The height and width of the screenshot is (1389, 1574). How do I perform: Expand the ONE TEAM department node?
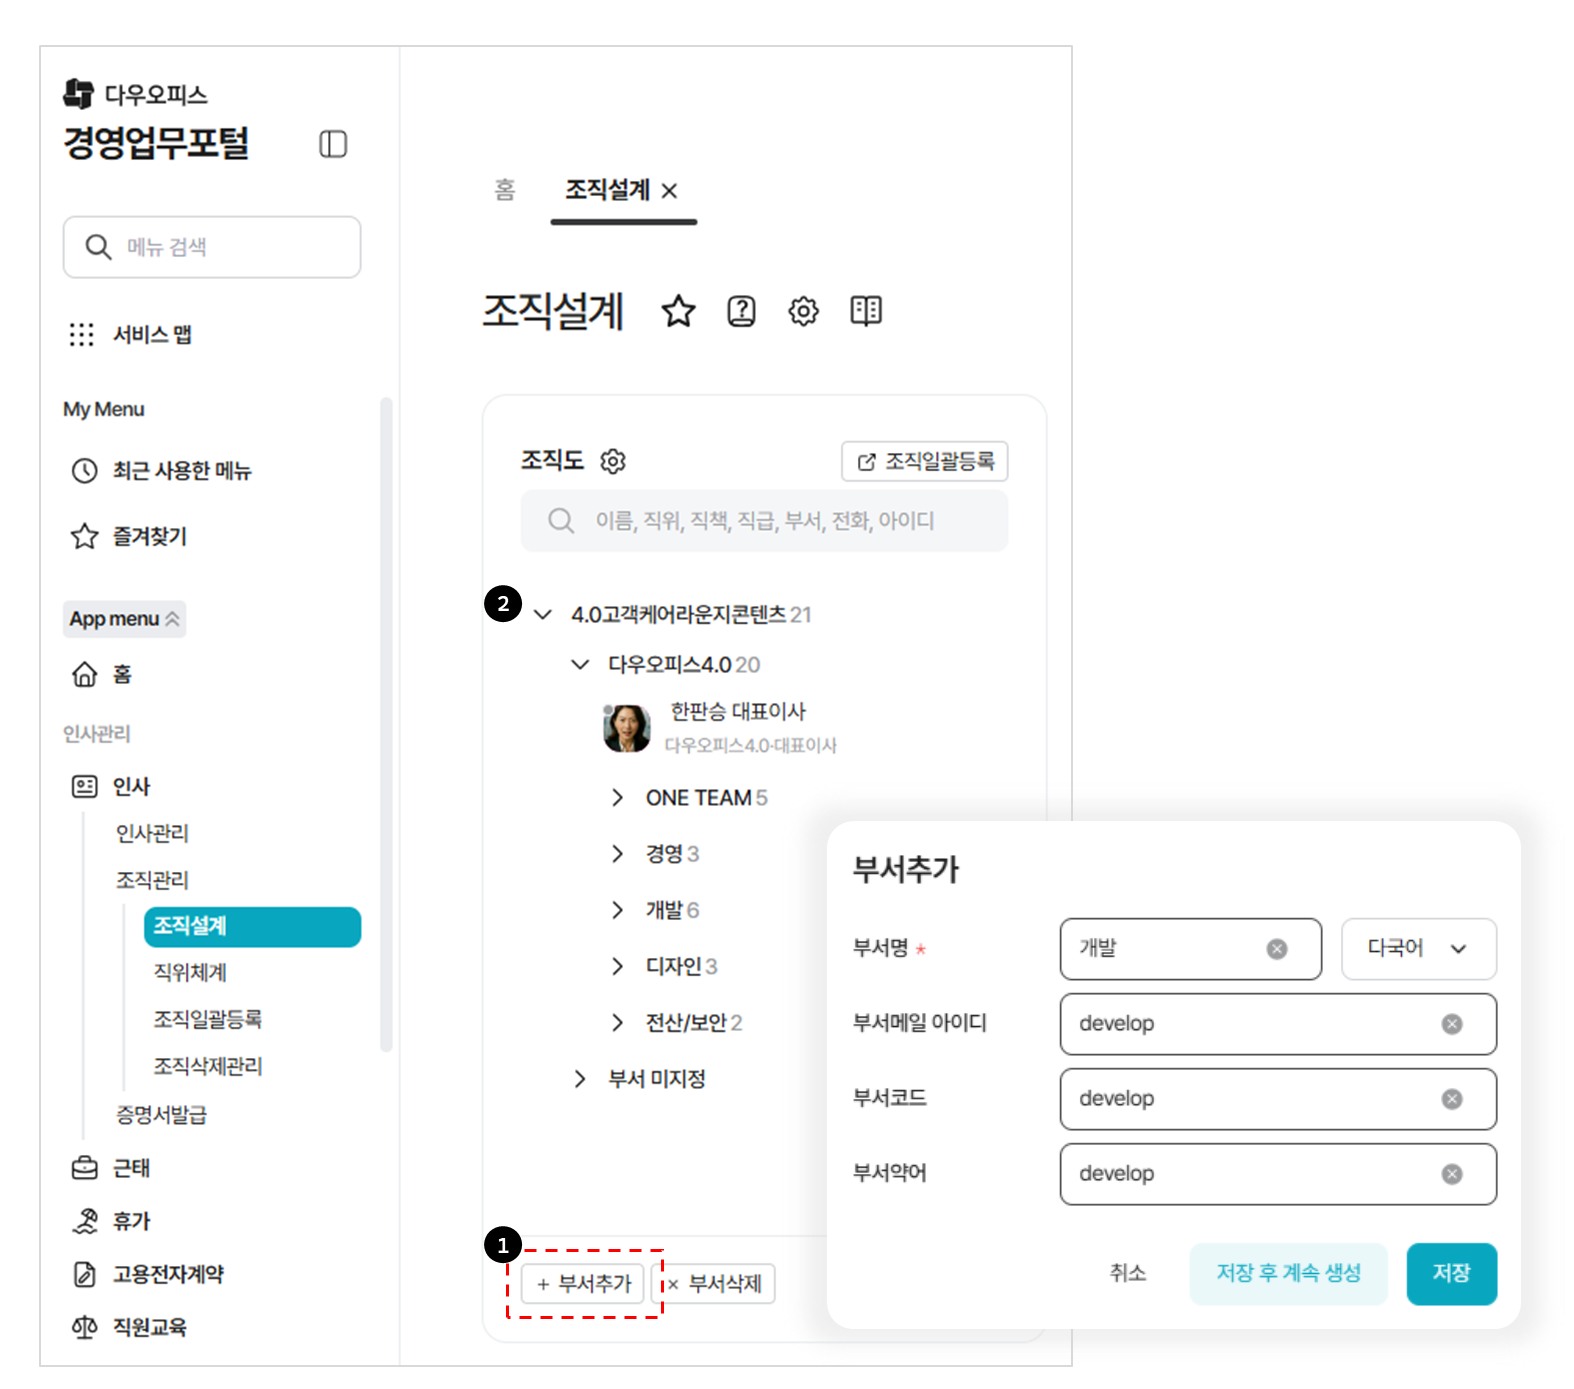(617, 798)
